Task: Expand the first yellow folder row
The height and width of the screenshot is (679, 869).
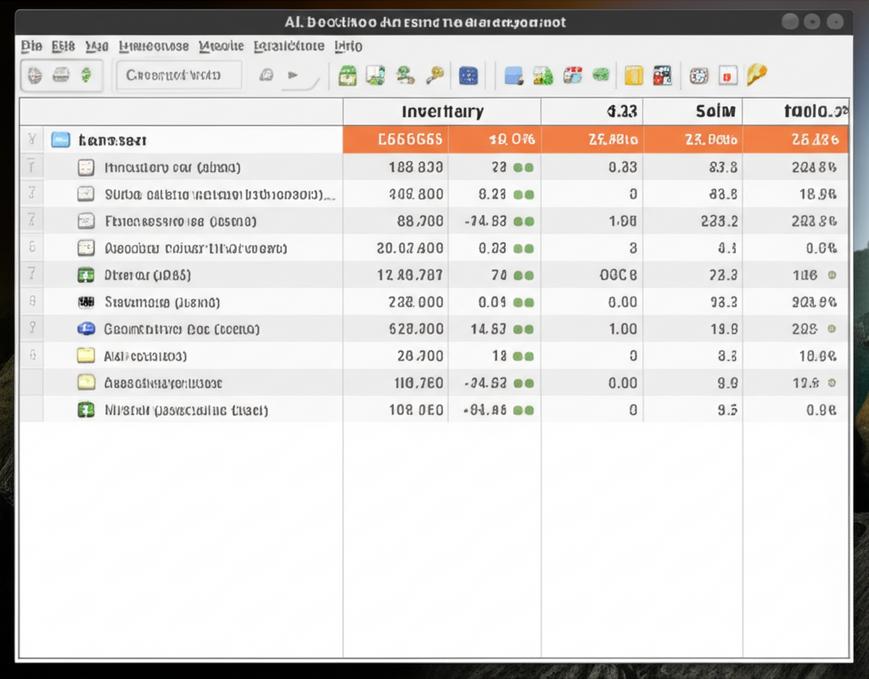Action: click(x=86, y=355)
